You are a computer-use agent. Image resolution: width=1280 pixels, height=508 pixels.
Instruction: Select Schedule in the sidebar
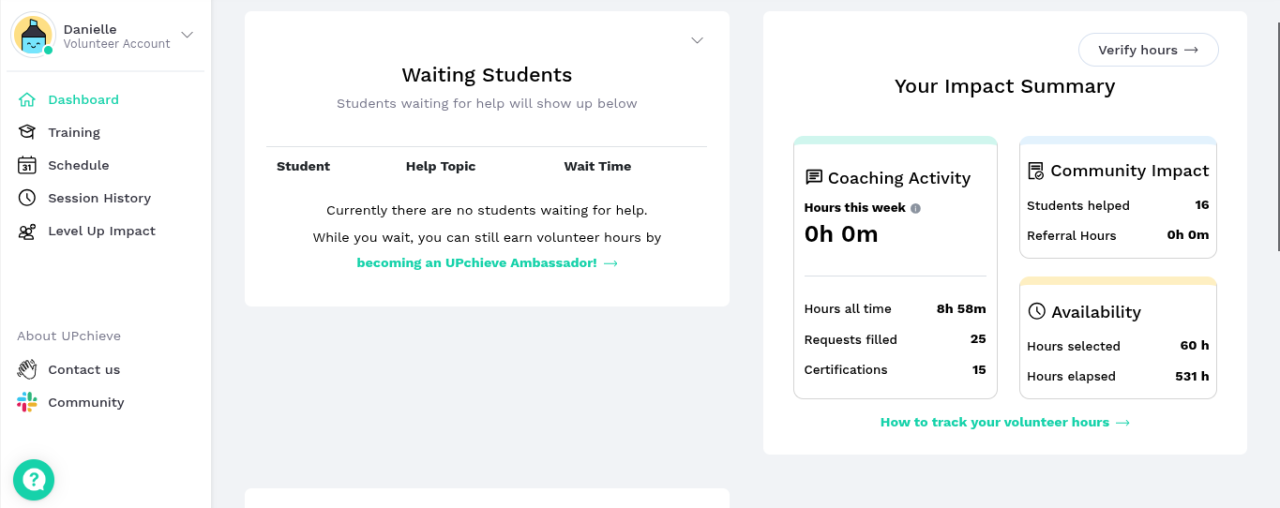[78, 165]
